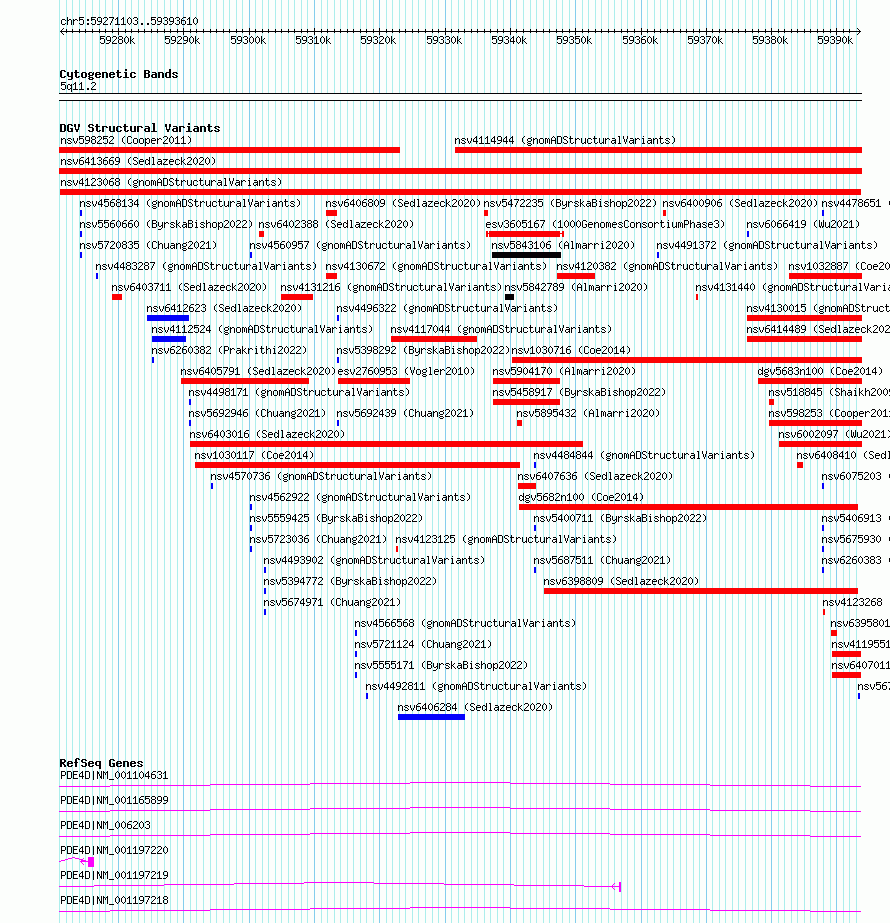The width and height of the screenshot is (890, 923).
Task: Click nsv5721124 (Chuang2021) label
Action: point(423,645)
